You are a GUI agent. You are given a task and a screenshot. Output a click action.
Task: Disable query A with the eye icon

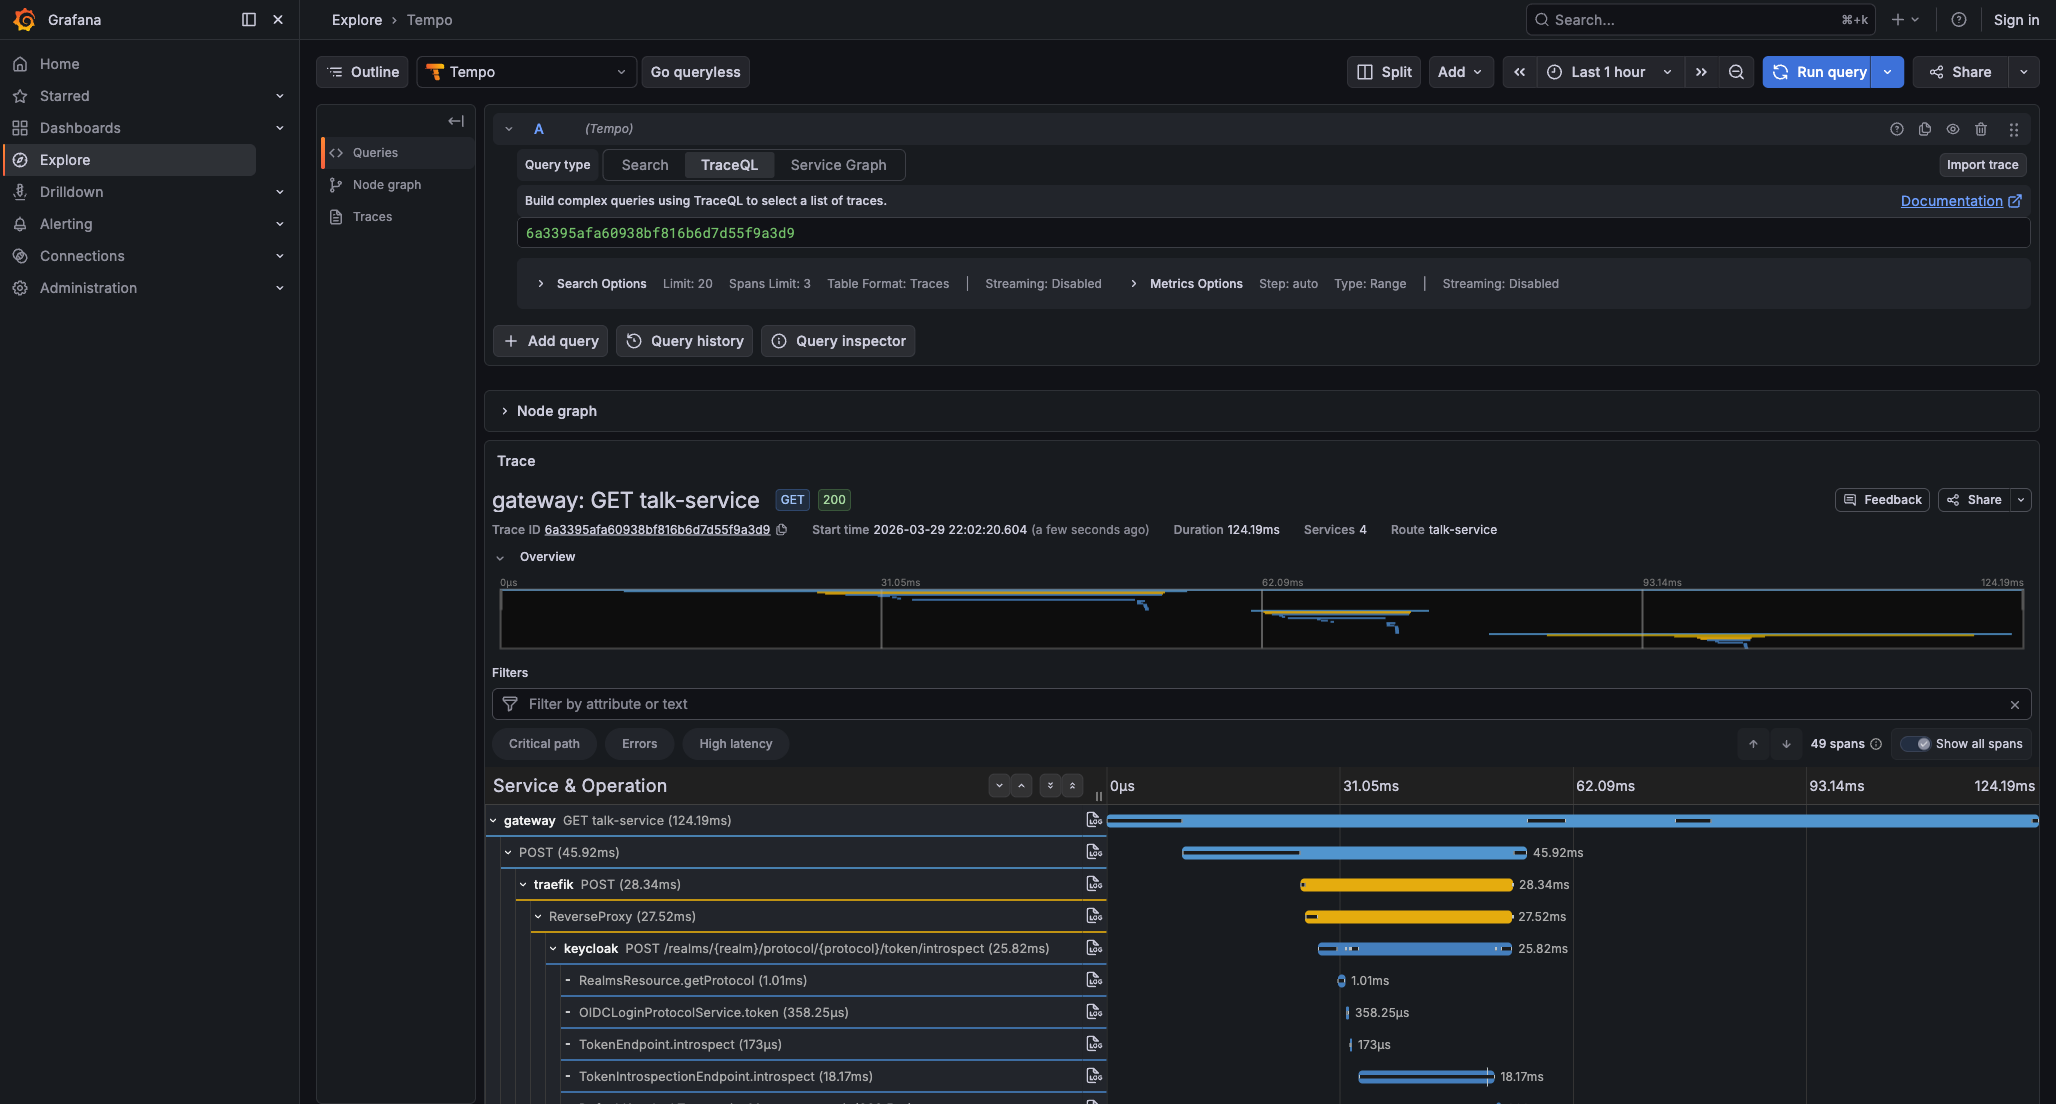point(1953,129)
